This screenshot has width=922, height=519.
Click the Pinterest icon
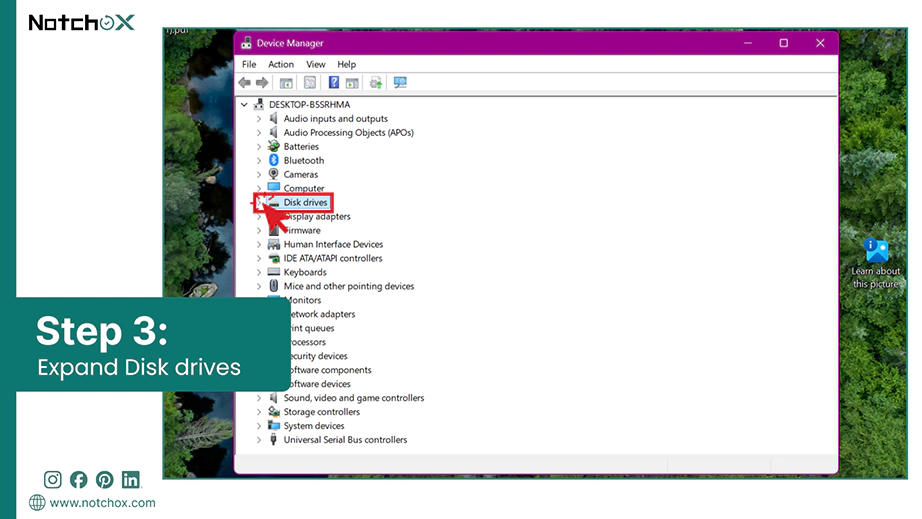coord(105,480)
